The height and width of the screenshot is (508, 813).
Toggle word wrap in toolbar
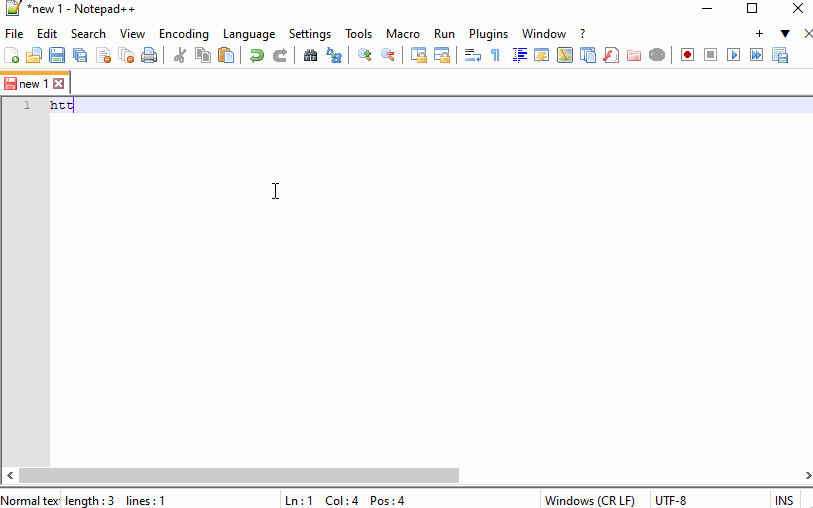tap(472, 56)
